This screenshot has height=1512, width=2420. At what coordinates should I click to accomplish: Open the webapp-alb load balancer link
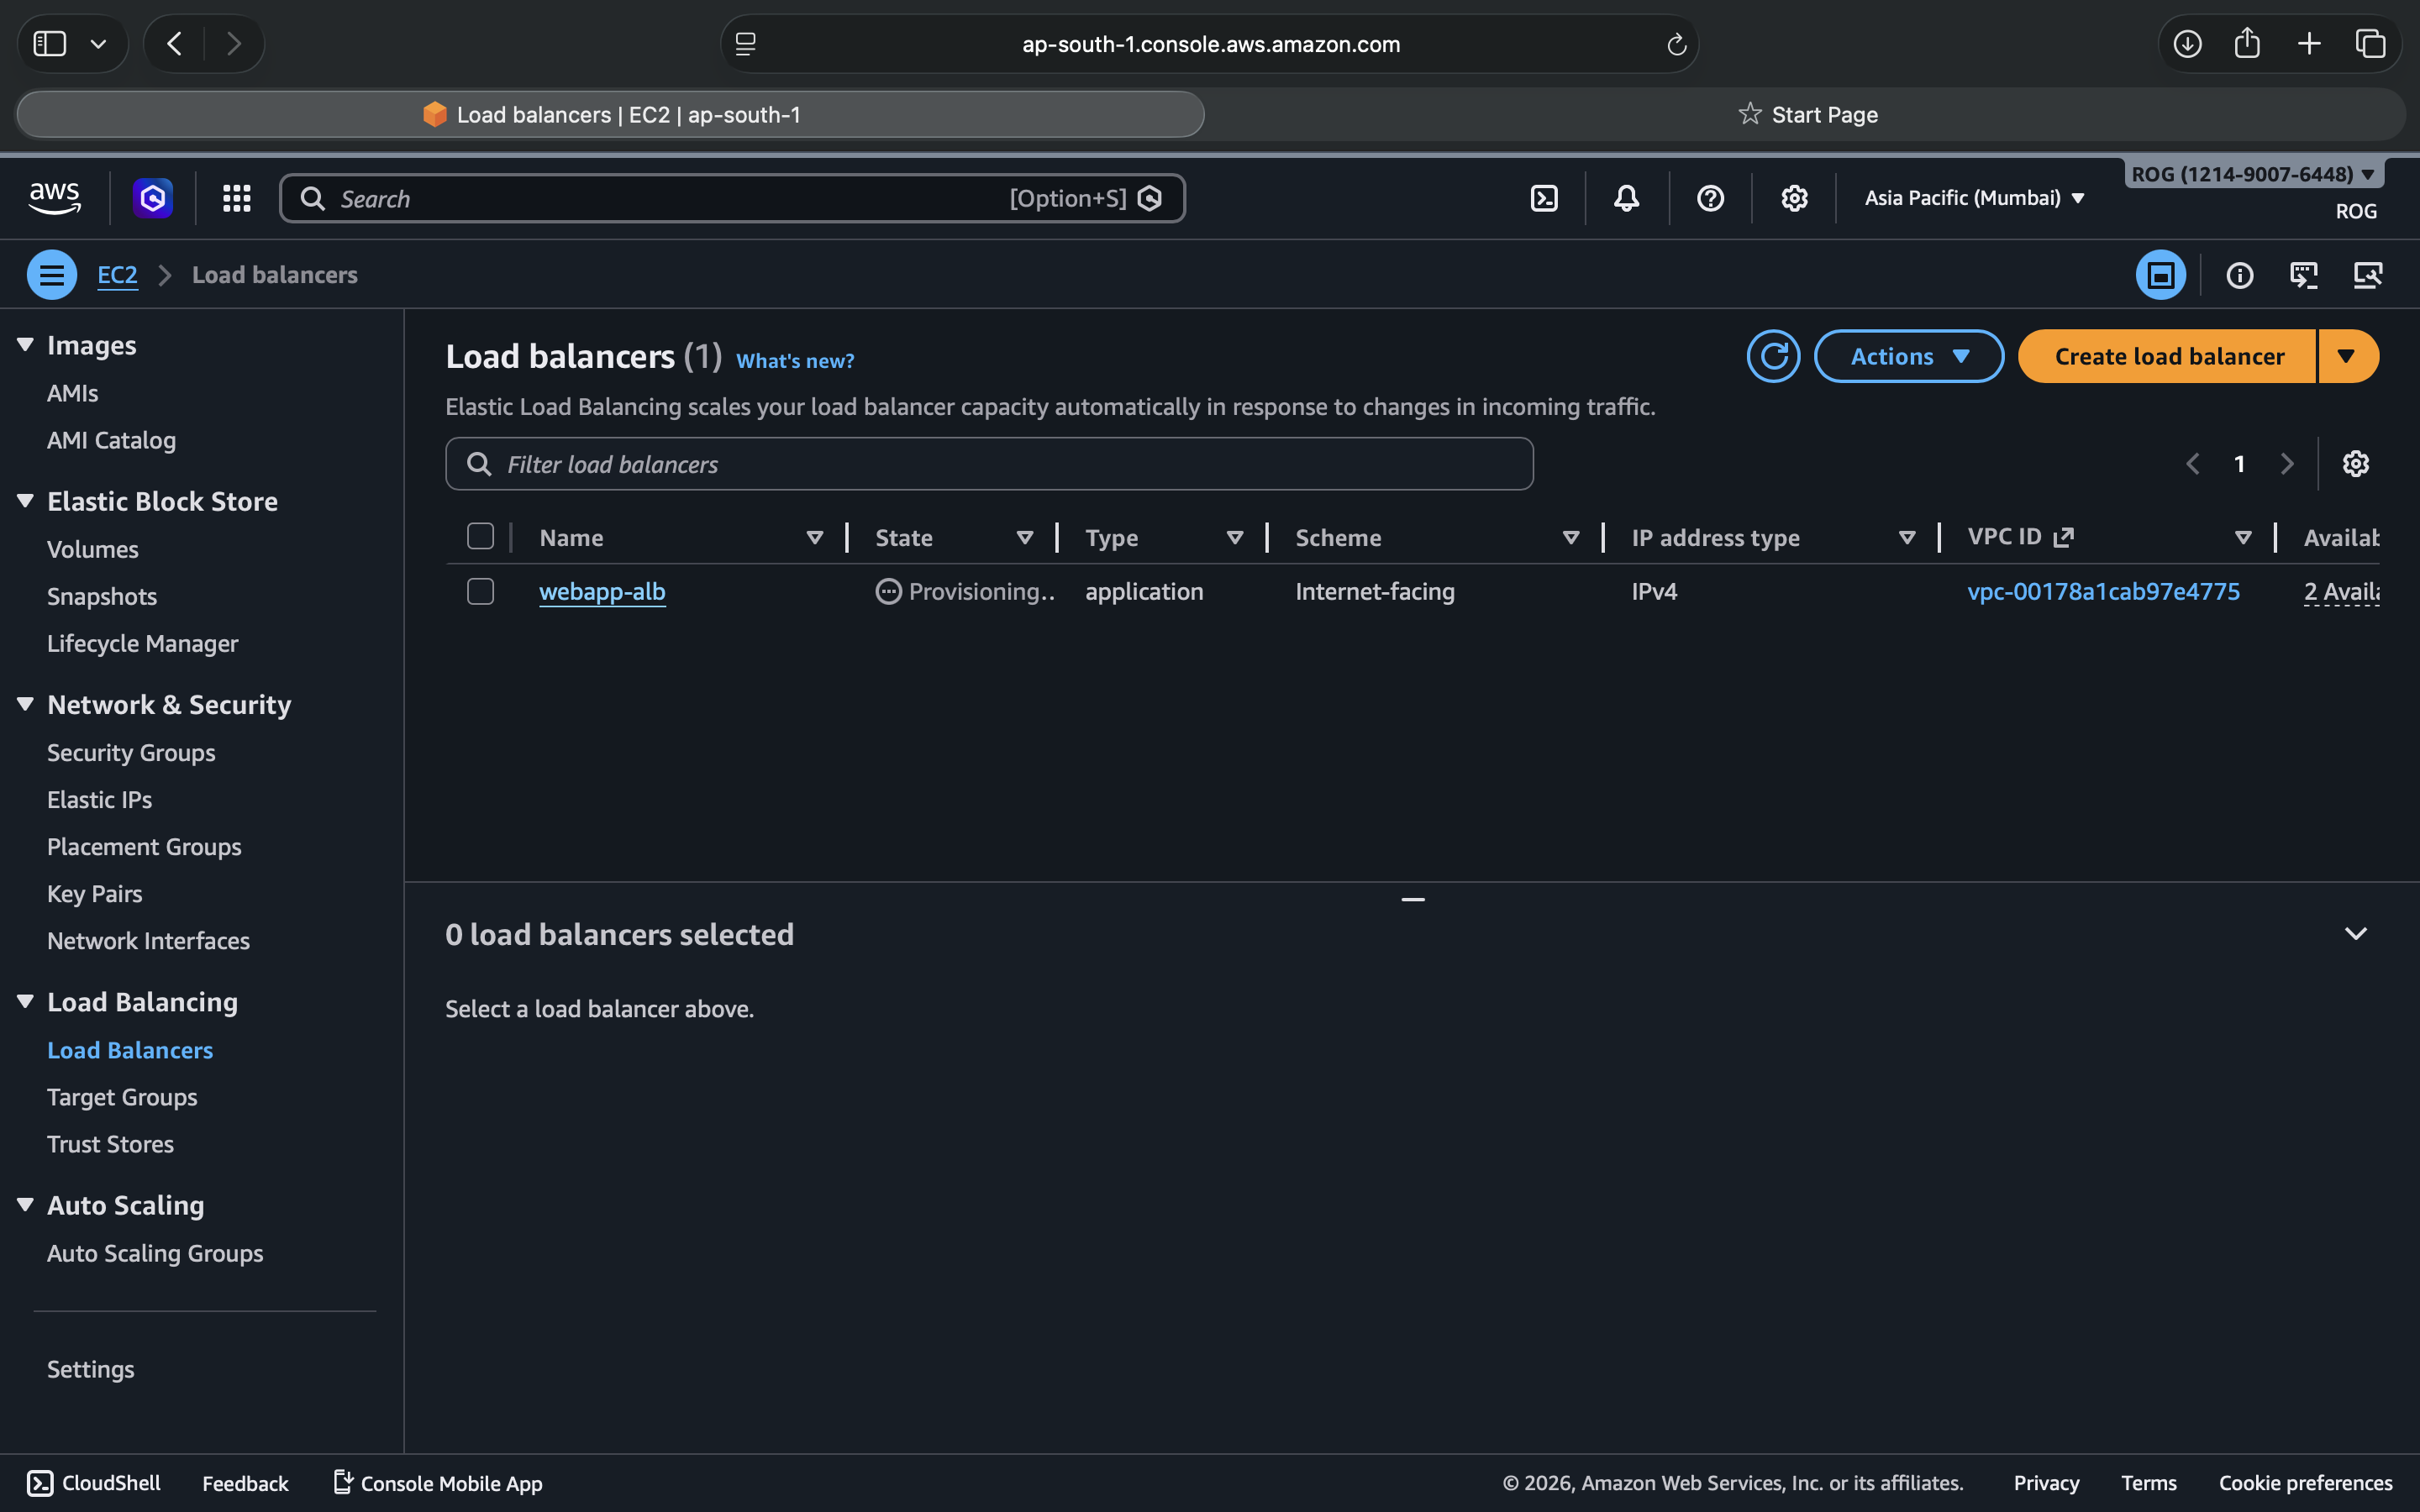tap(602, 591)
